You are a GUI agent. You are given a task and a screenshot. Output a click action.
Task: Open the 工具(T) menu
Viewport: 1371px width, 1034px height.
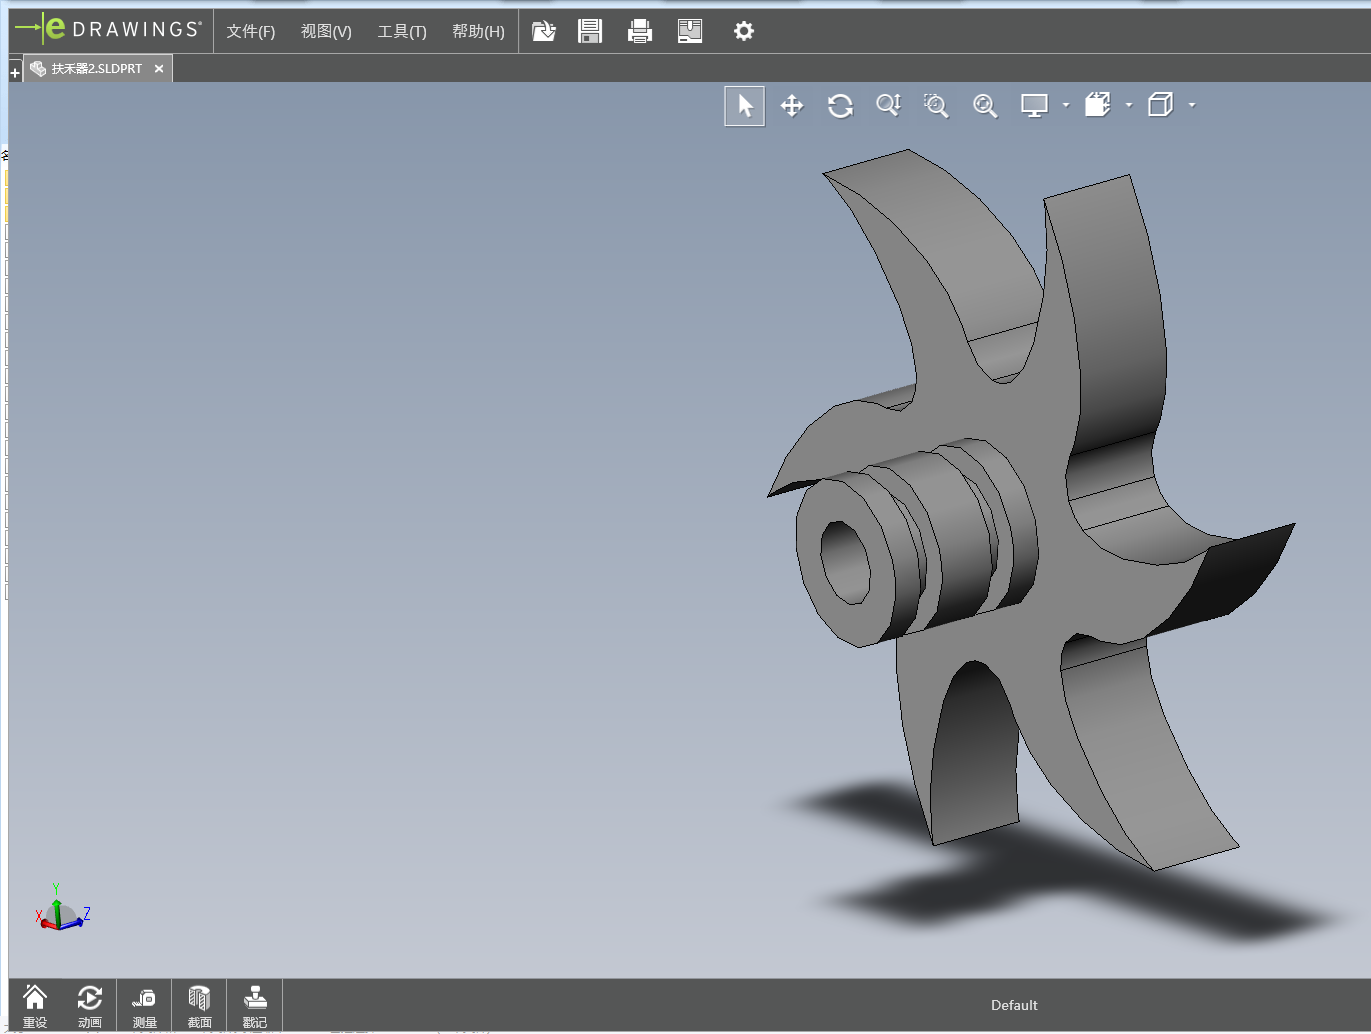click(401, 31)
